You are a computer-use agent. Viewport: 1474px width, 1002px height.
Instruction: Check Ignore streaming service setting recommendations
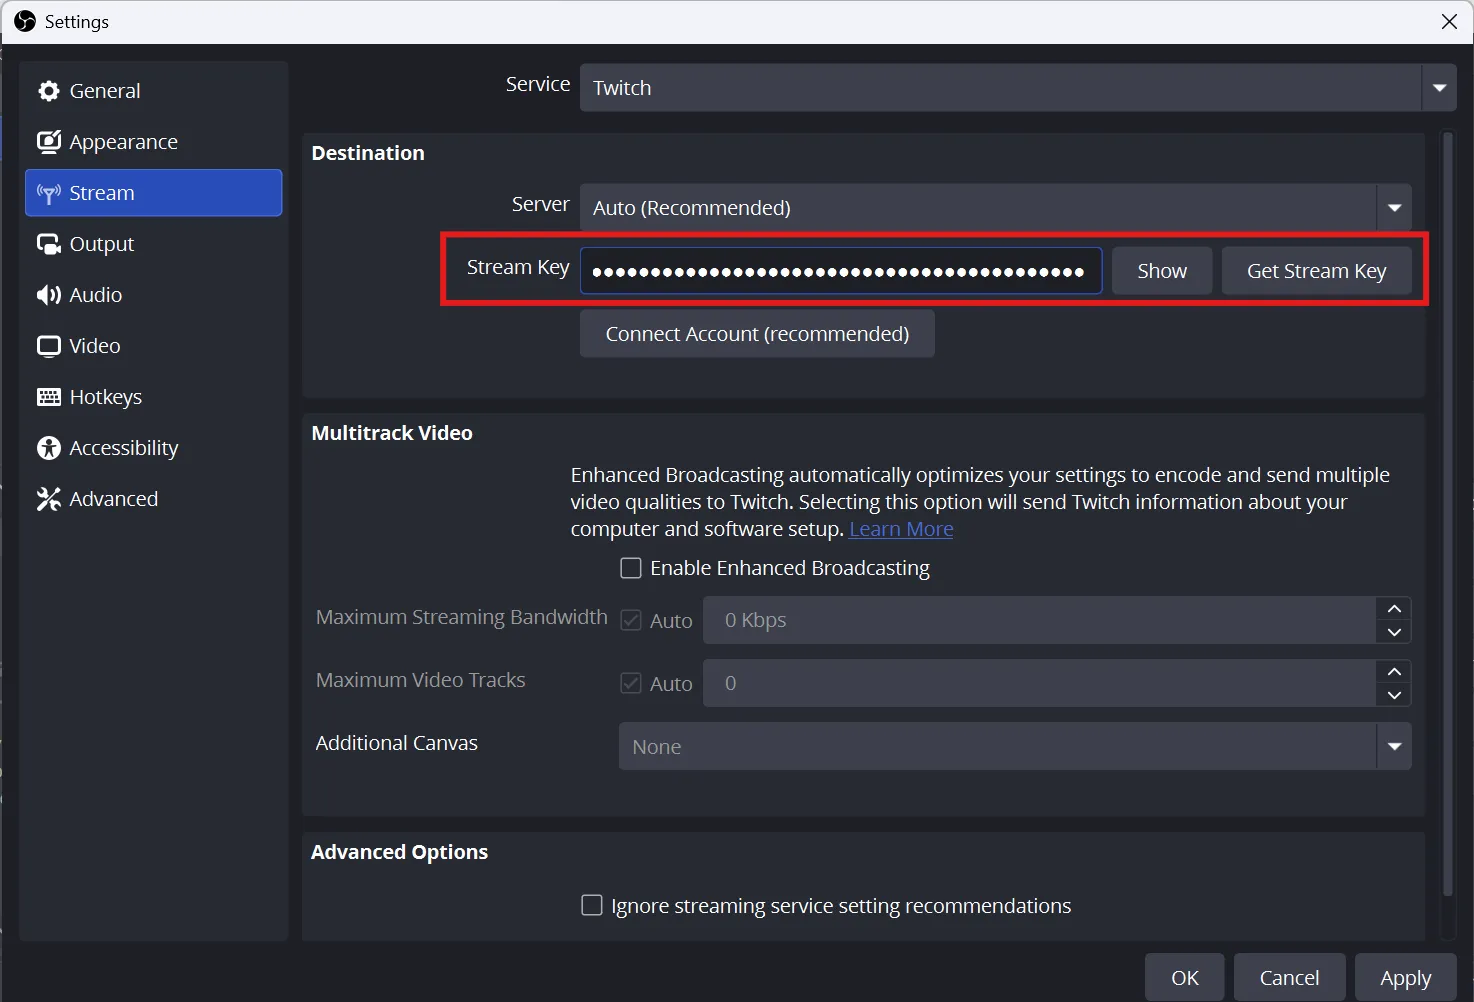tap(592, 905)
